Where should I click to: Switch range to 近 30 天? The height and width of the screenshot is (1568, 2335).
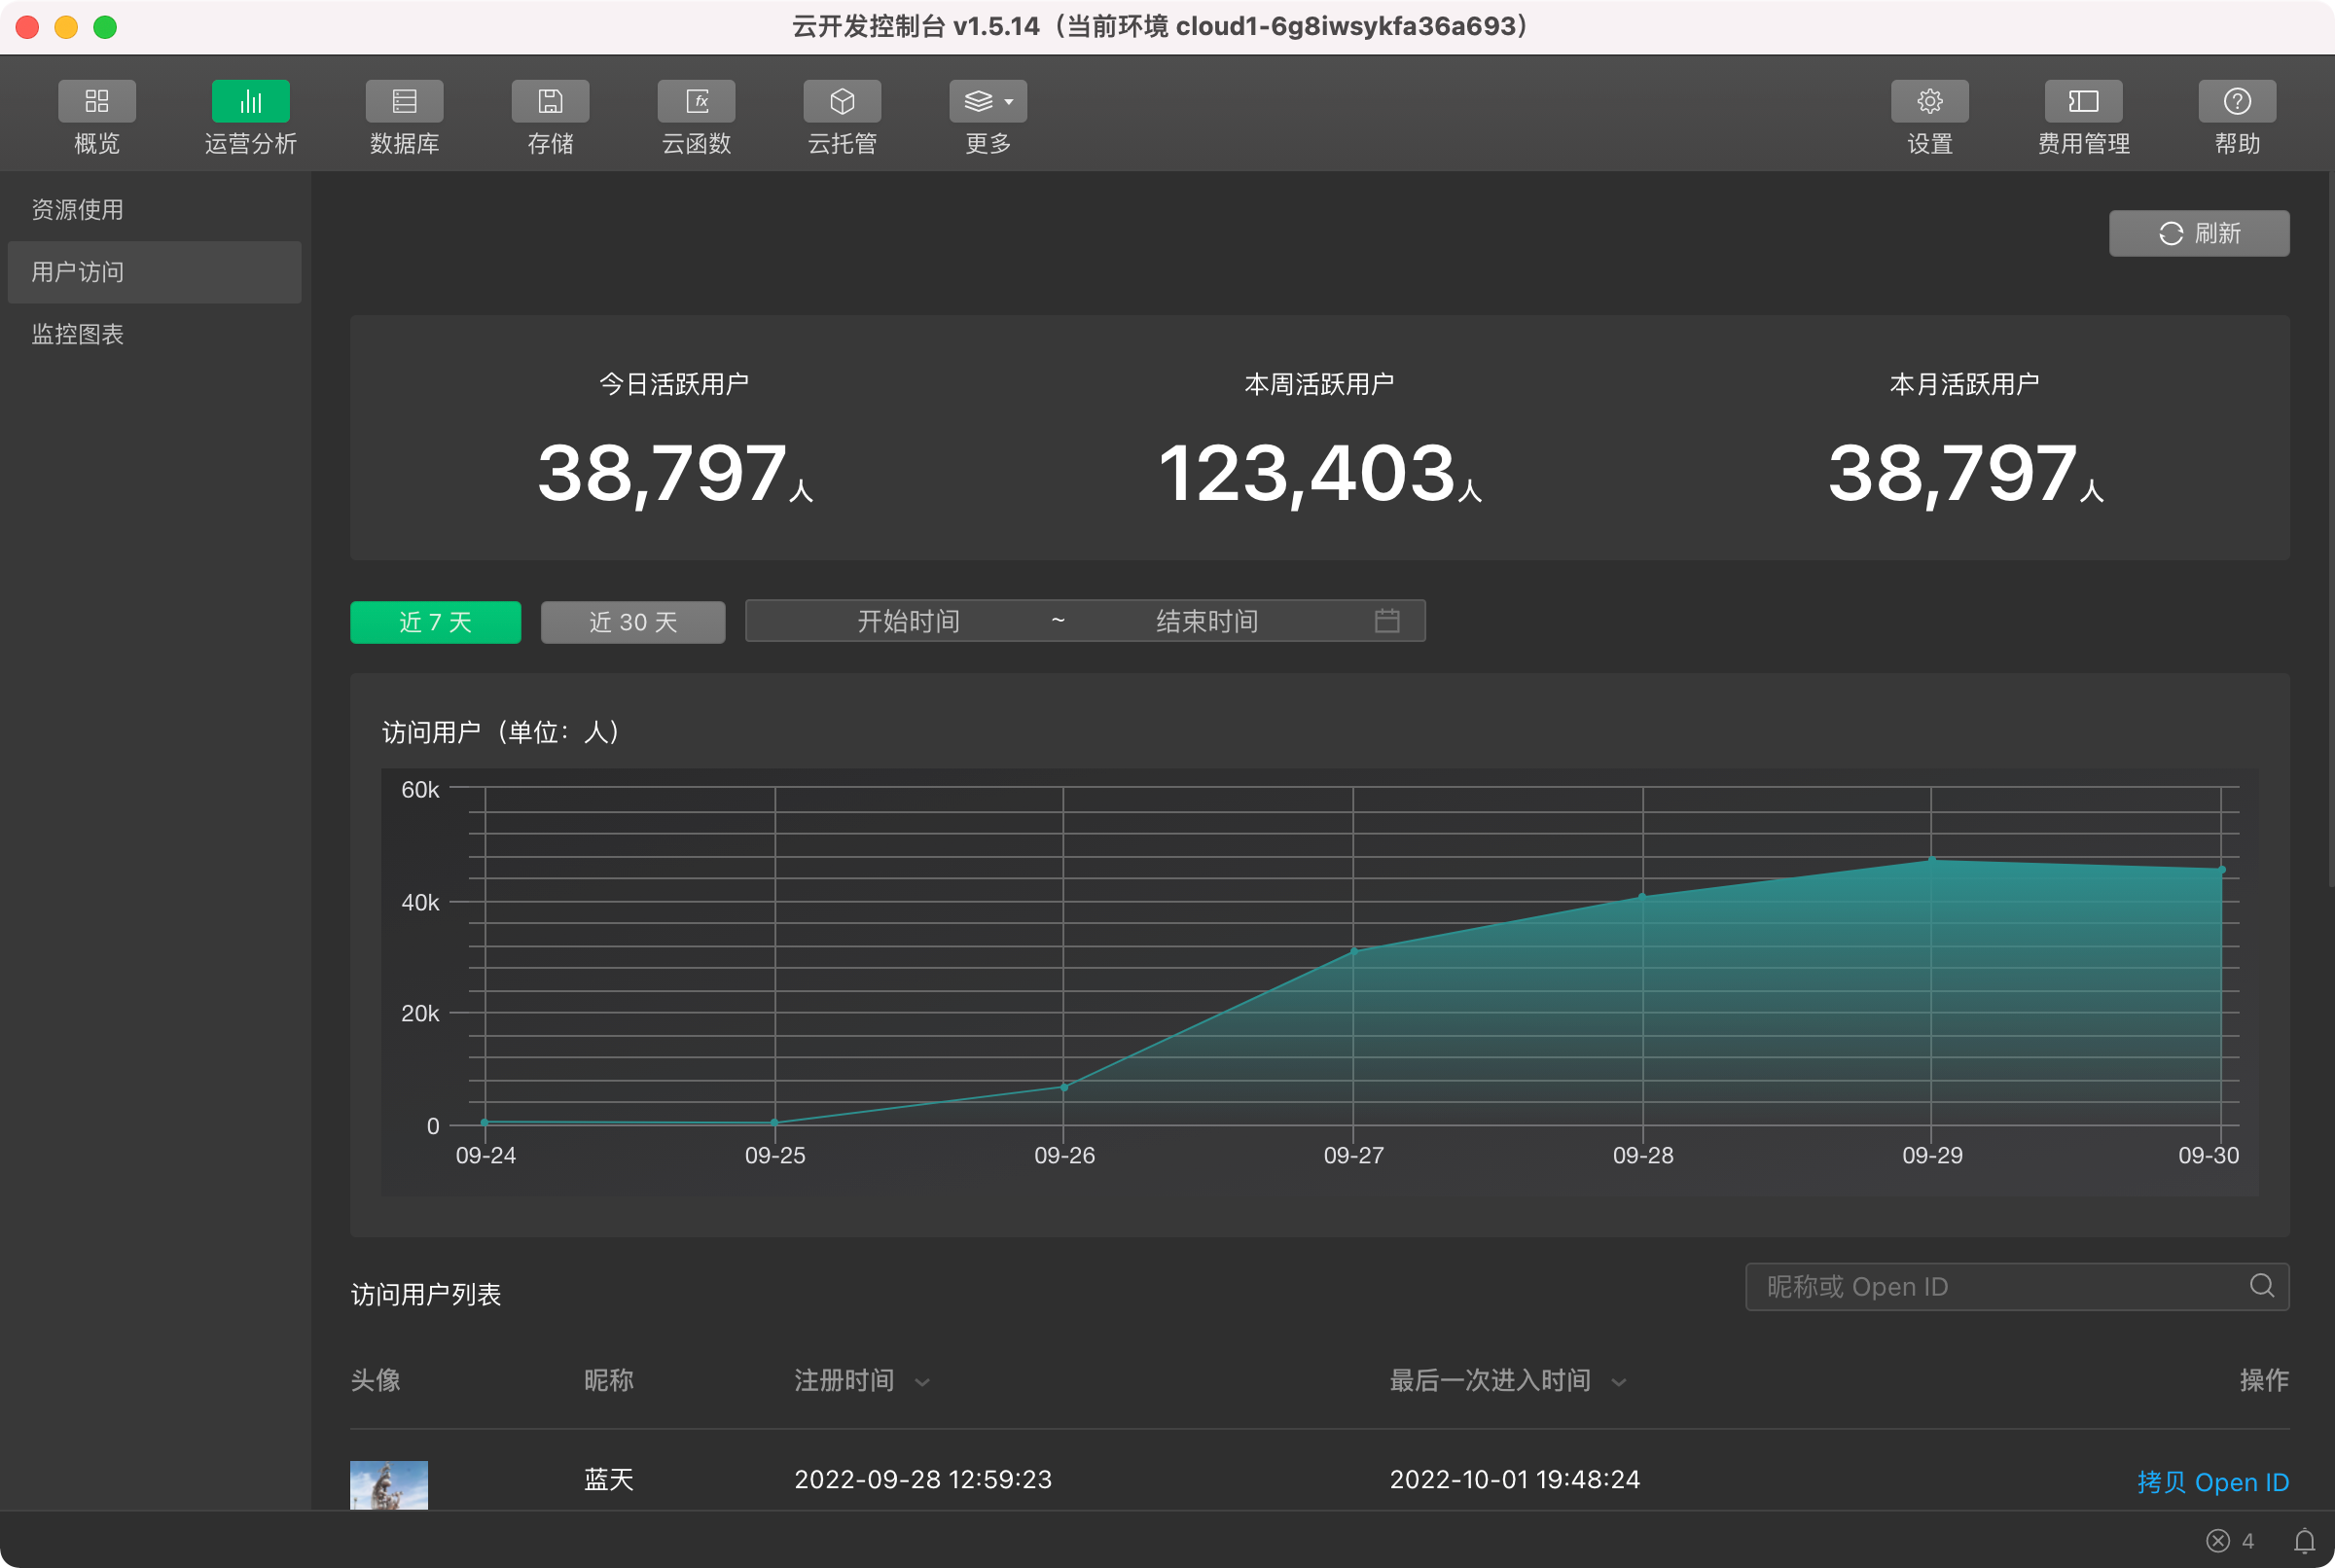coord(632,622)
